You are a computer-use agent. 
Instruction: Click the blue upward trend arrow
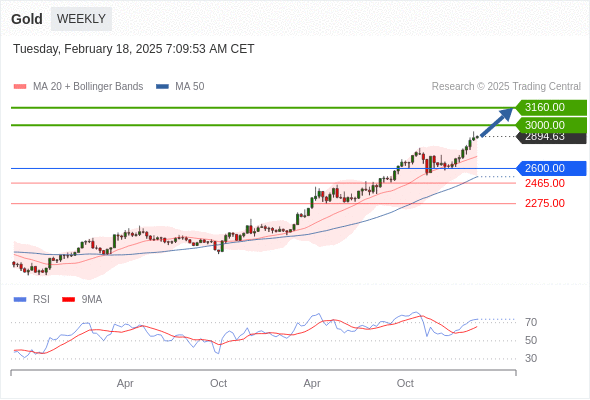(497, 122)
